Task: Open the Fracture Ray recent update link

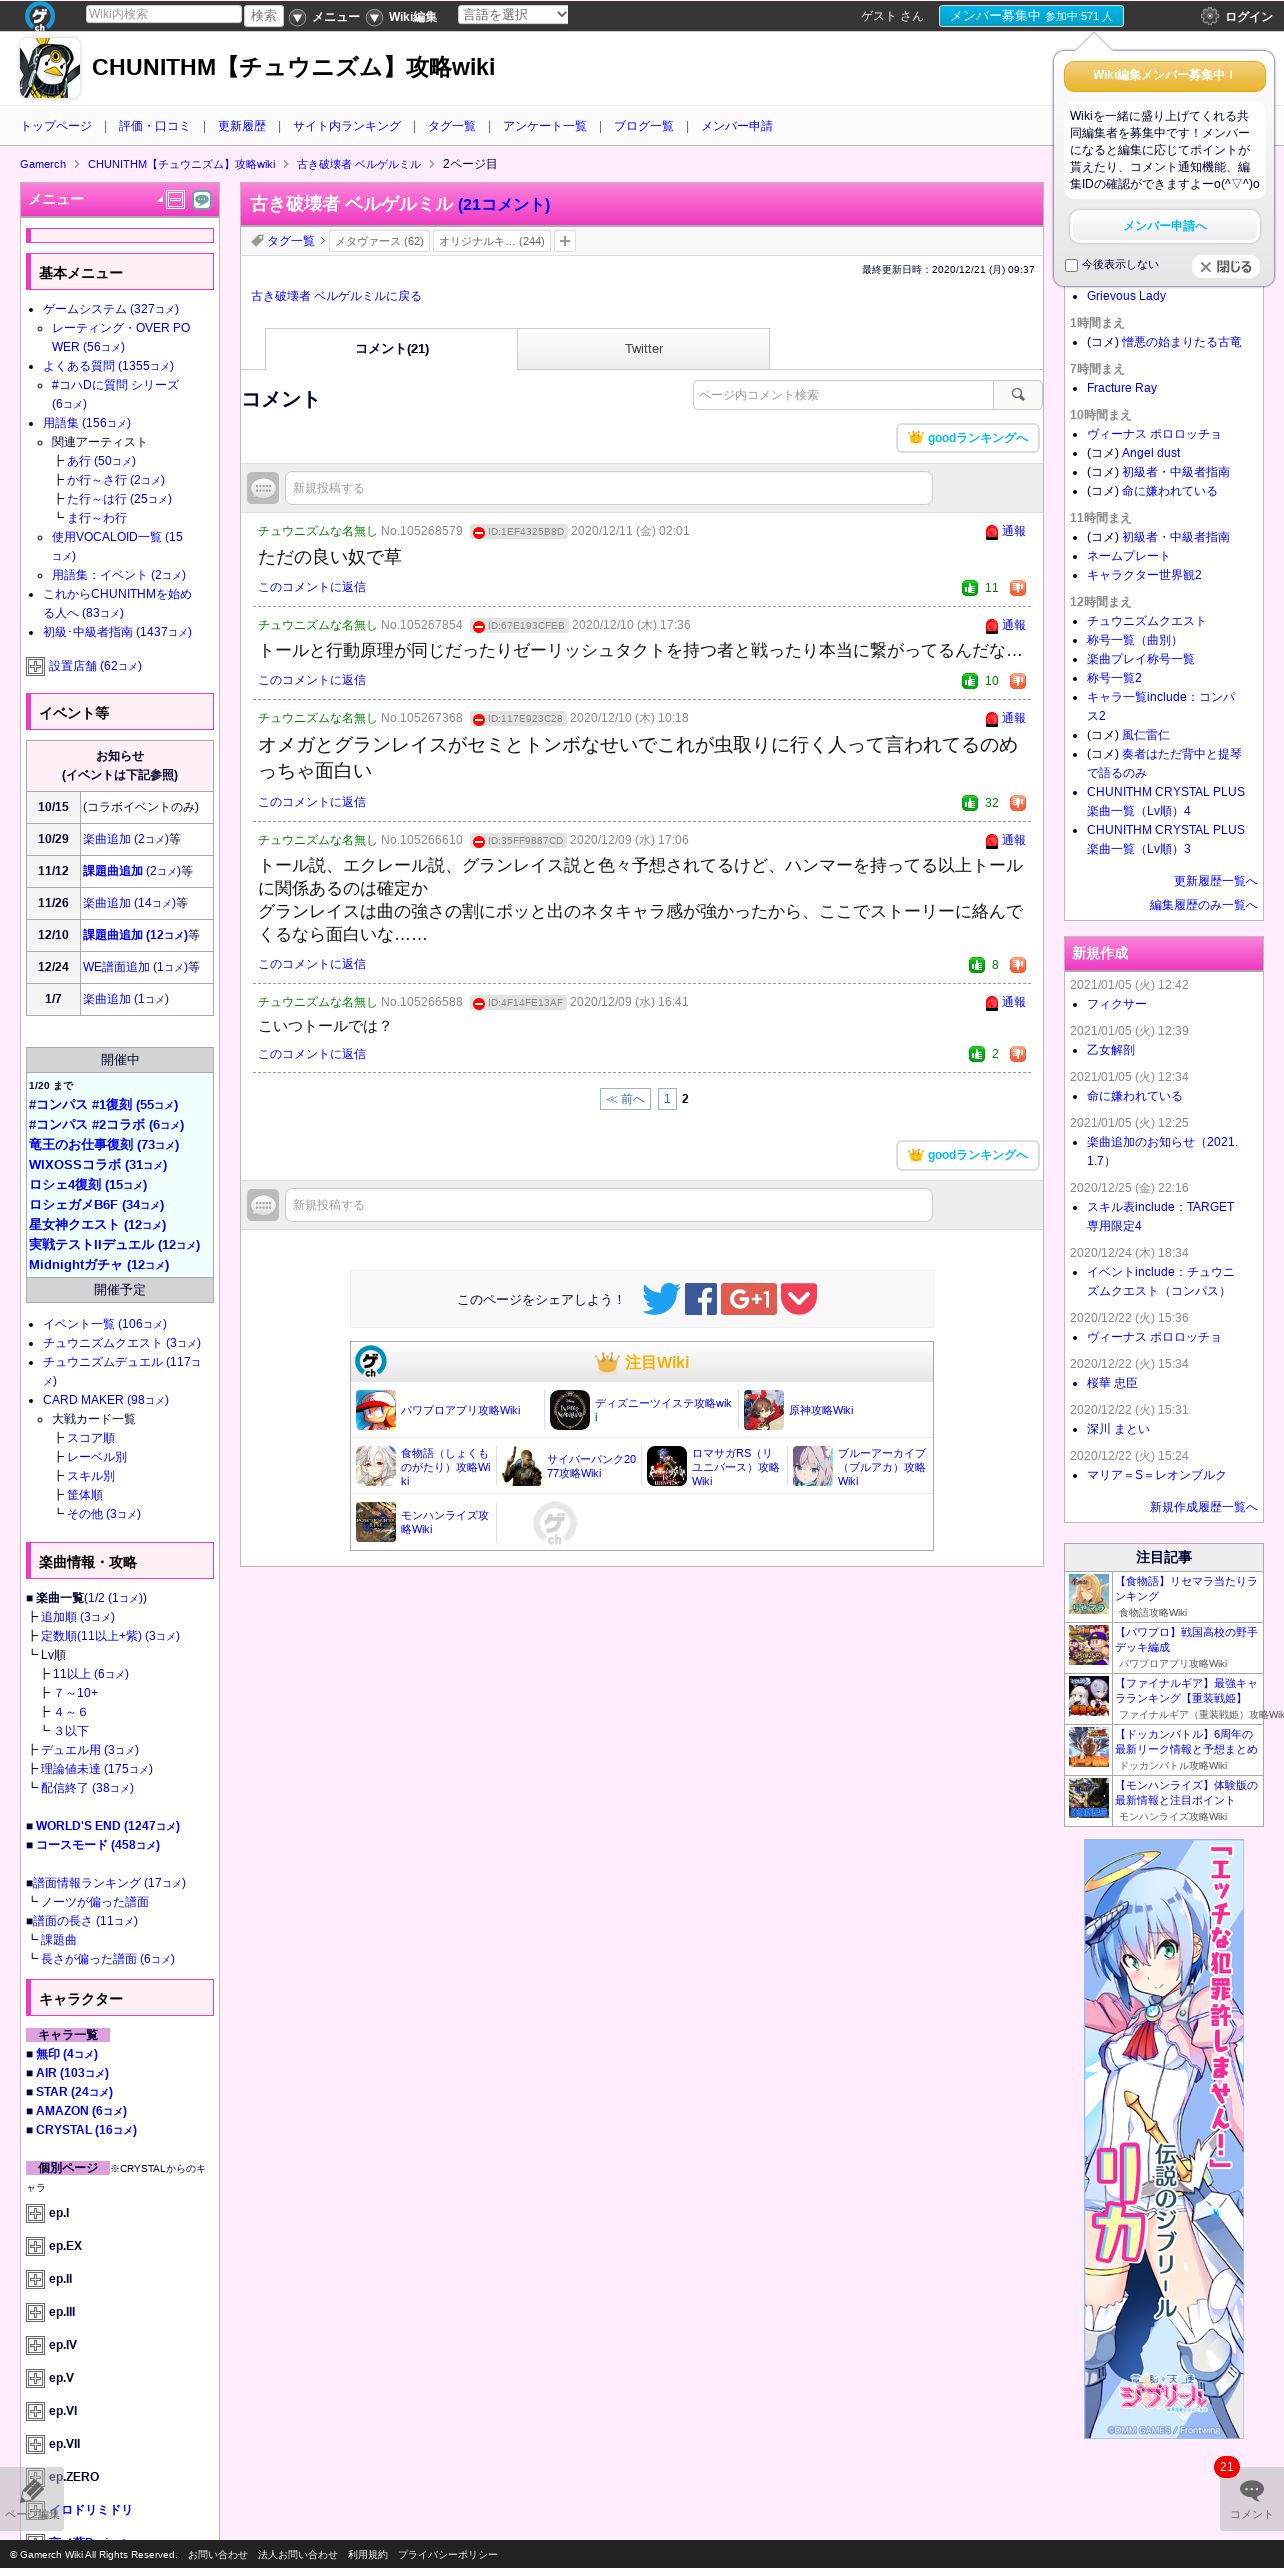Action: click(x=1121, y=388)
